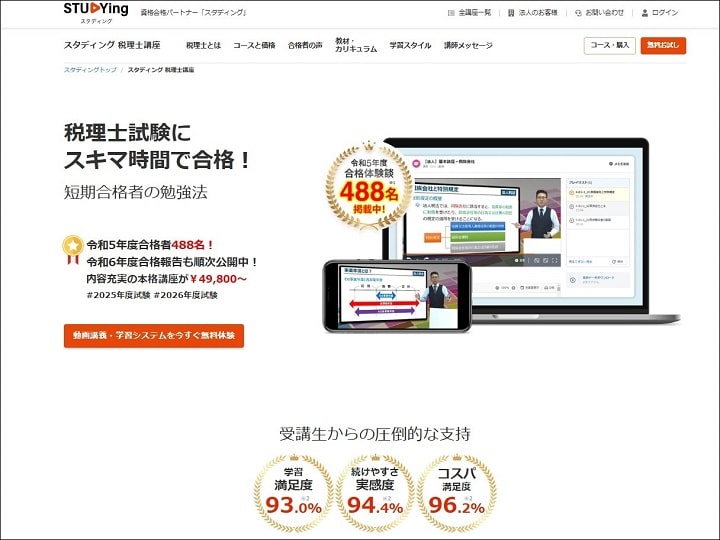The height and width of the screenshot is (540, 720).
Task: Select the 税理士とは menu item
Action: pos(203,45)
